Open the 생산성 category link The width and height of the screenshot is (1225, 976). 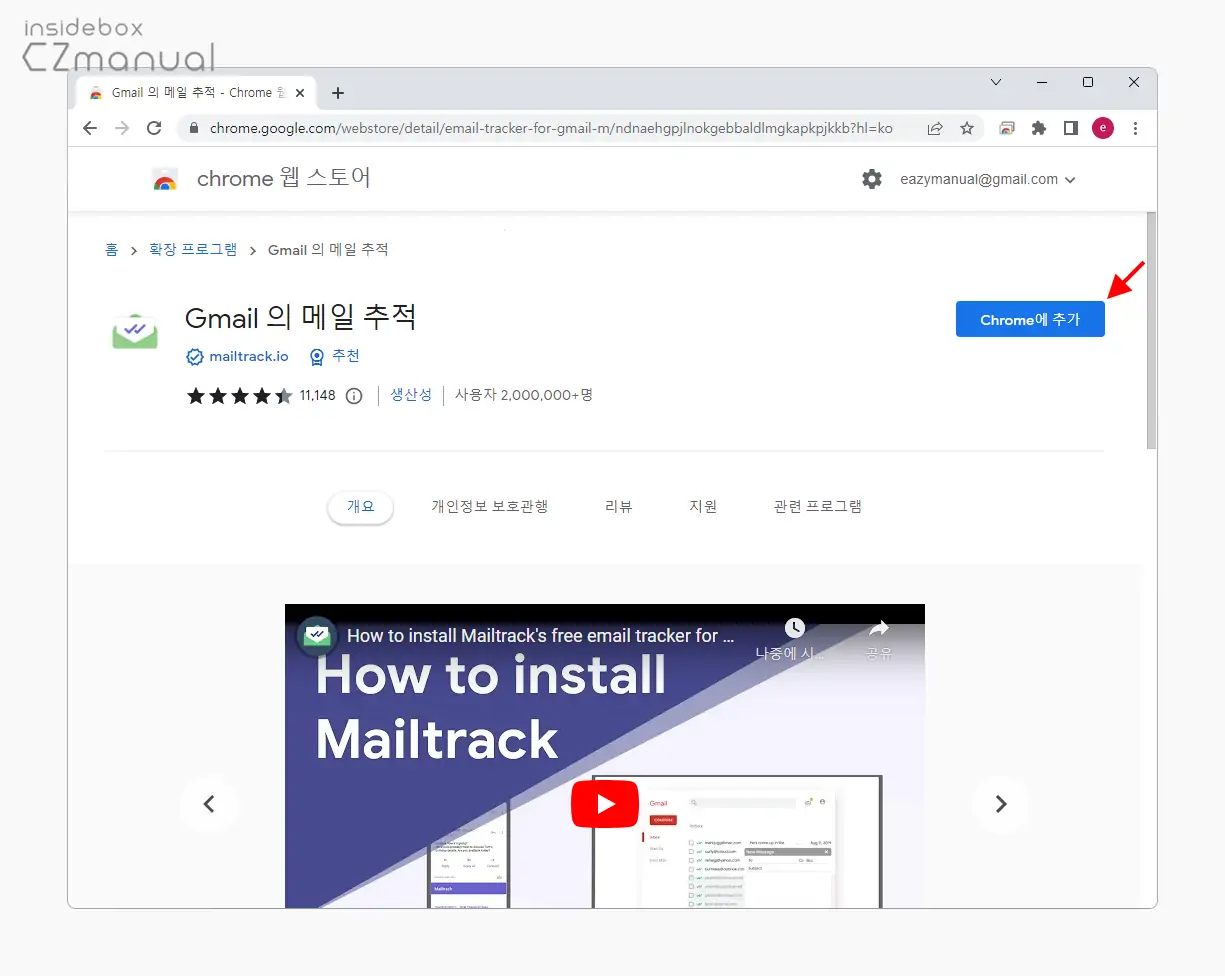pyautogui.click(x=411, y=395)
